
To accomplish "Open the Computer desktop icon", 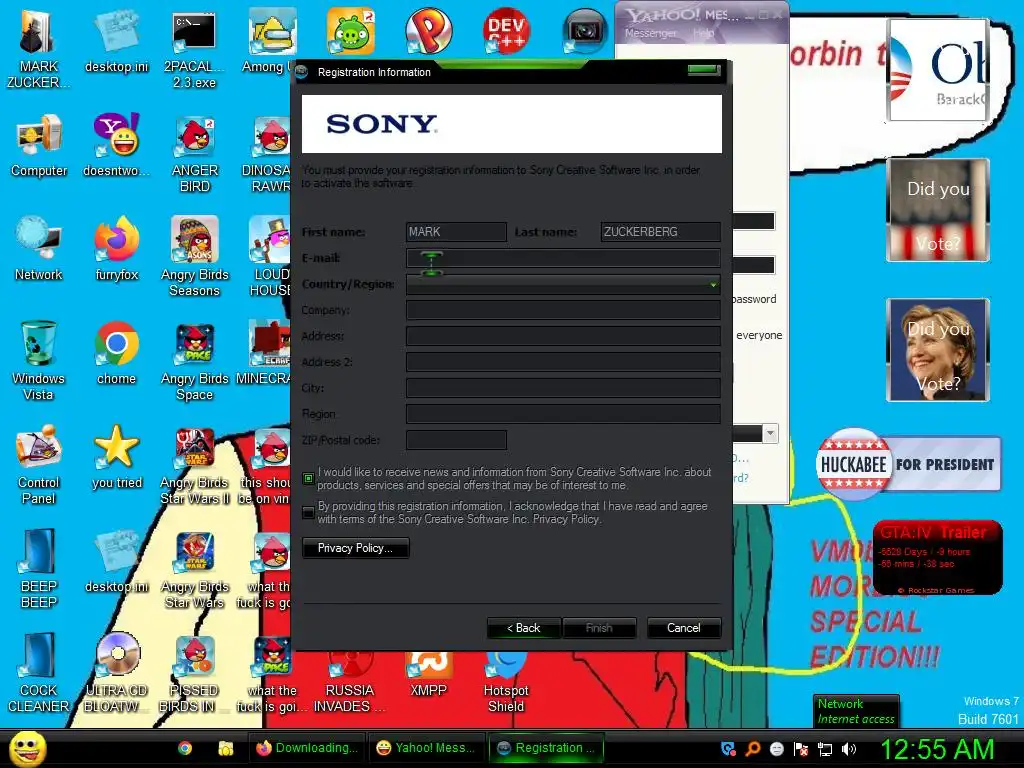I will (x=39, y=145).
